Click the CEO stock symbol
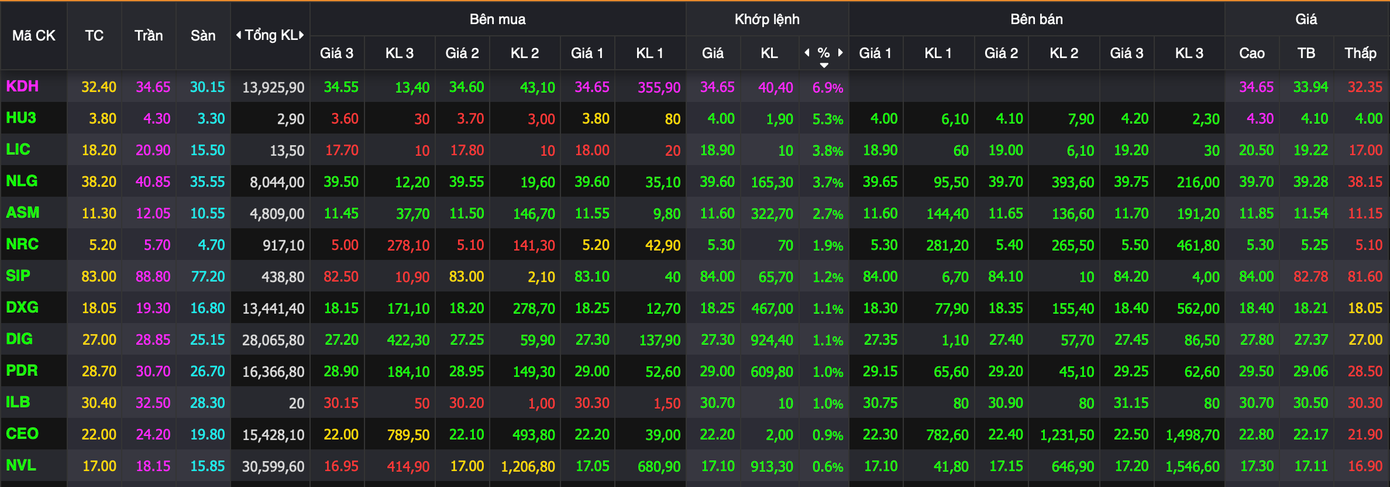The image size is (1390, 487). 22,434
